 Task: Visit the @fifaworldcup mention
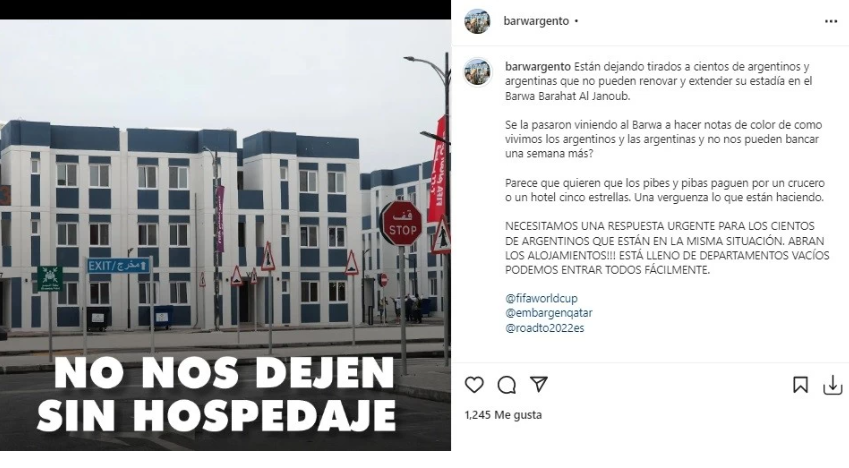pos(541,298)
